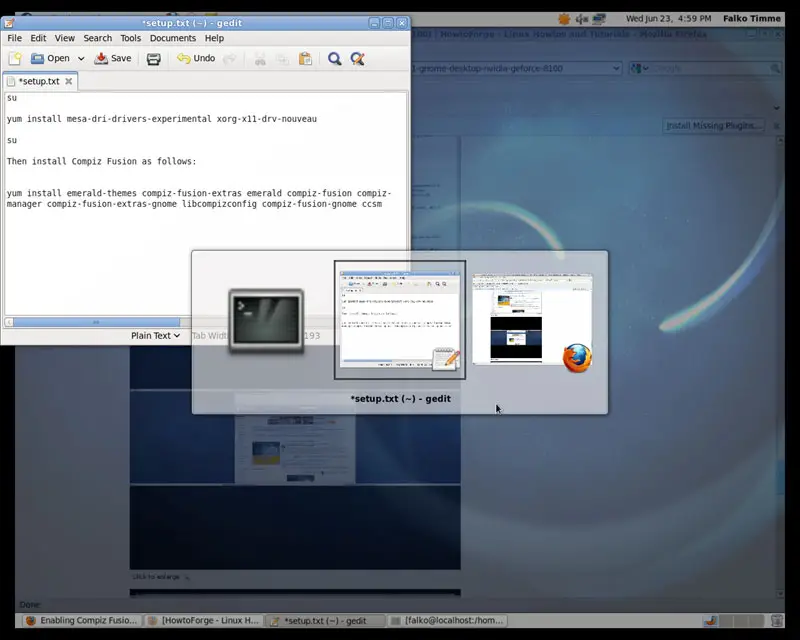Open the Tools menu
Image resolution: width=800 pixels, height=640 pixels.
coord(131,38)
